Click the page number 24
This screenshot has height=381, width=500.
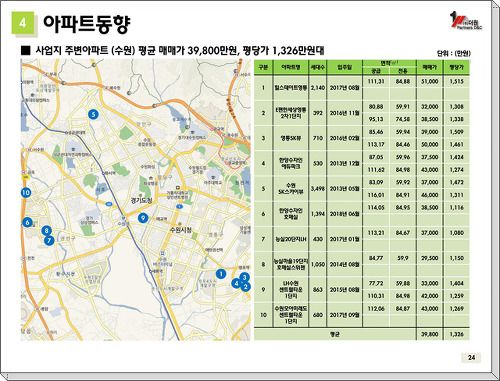click(471, 357)
